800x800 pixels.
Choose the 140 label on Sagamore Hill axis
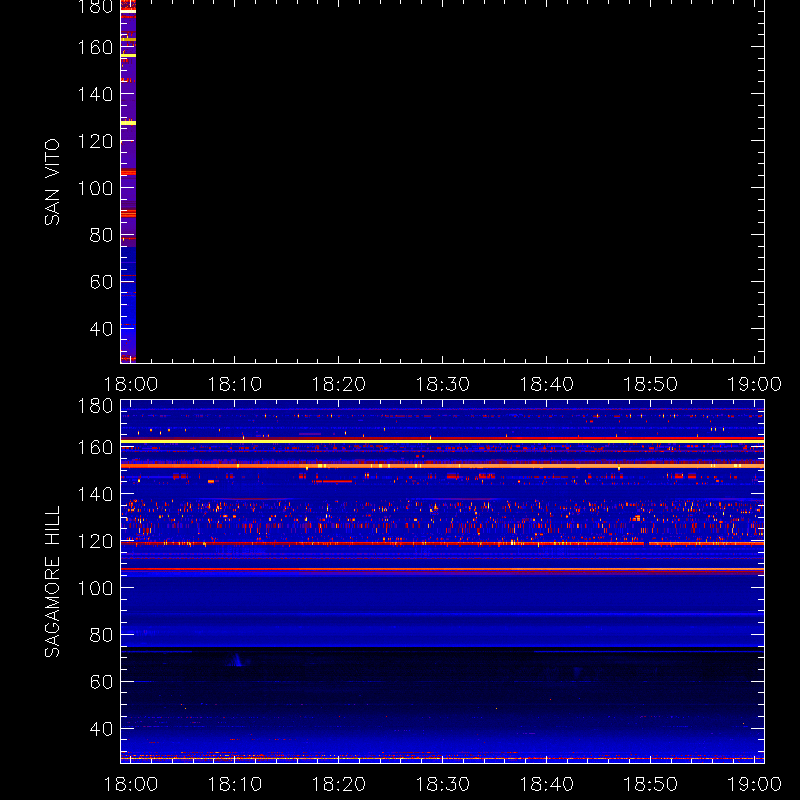pyautogui.click(x=95, y=494)
